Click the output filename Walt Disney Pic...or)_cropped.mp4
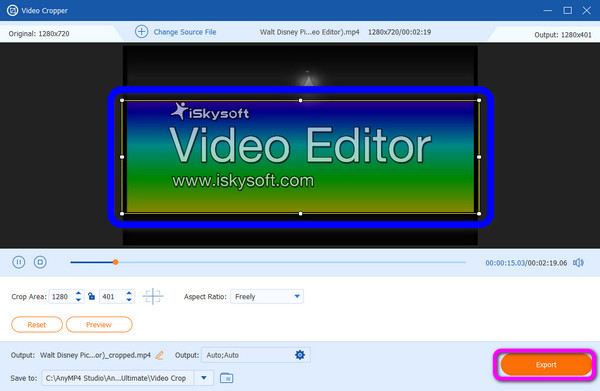The height and width of the screenshot is (391, 600). click(95, 355)
